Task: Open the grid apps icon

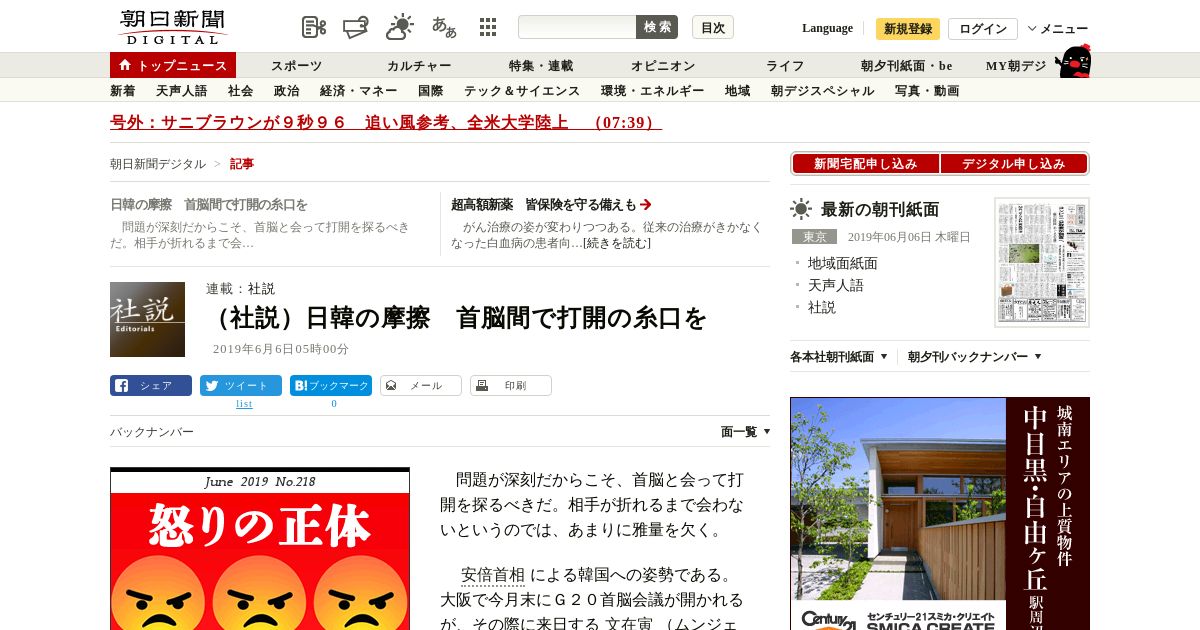Action: click(488, 28)
